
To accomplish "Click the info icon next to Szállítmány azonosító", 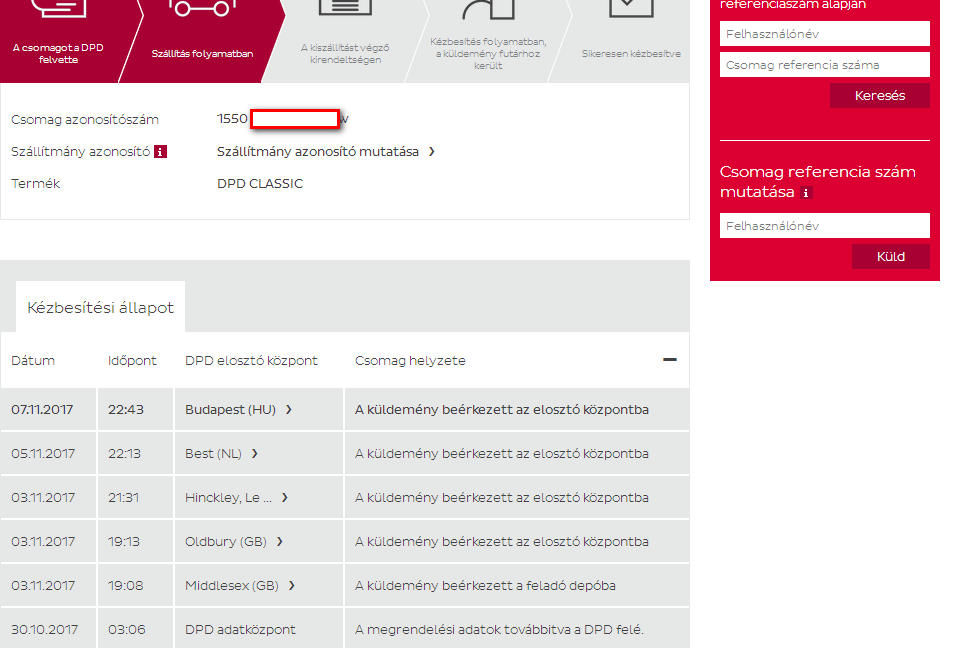I will coord(160,152).
